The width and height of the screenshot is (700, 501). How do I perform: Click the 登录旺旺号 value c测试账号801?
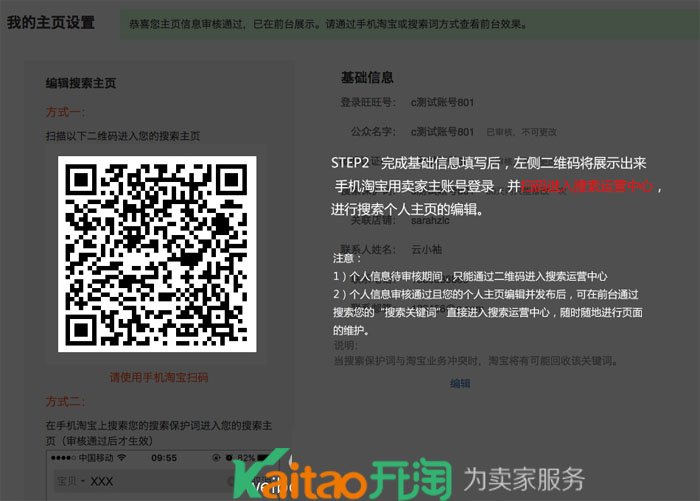tap(442, 102)
